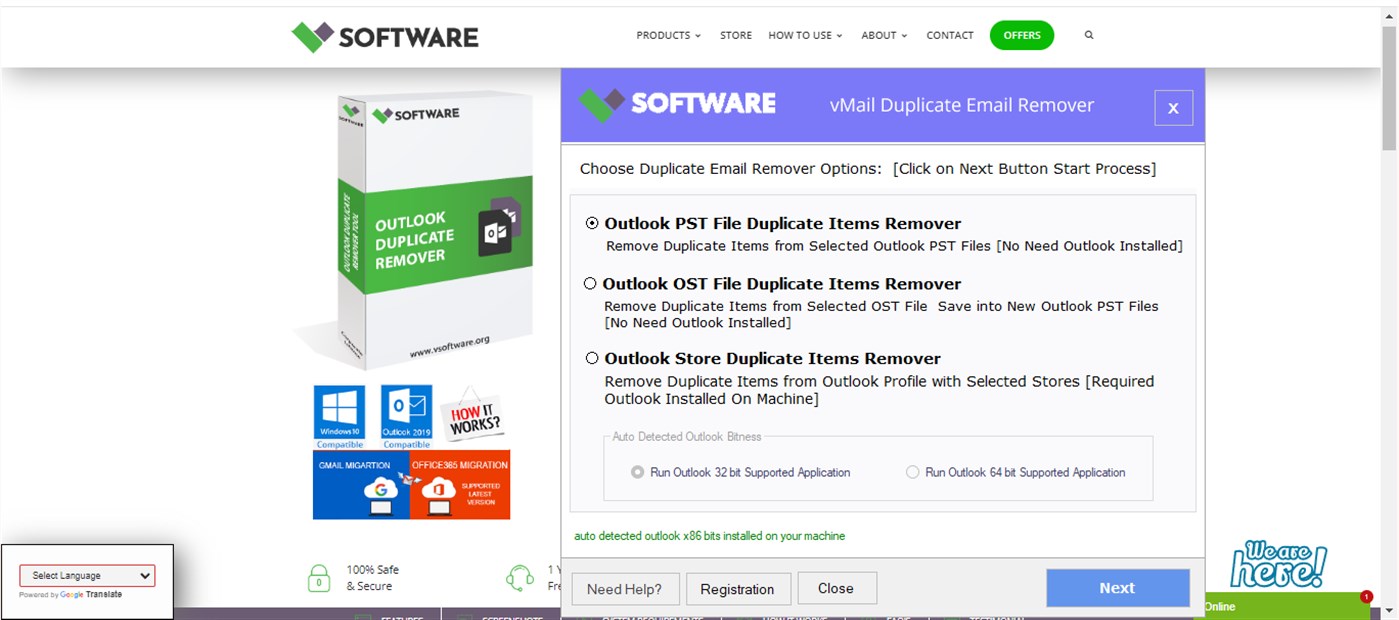Open the Registration dialog
This screenshot has width=1399, height=620.
(738, 589)
